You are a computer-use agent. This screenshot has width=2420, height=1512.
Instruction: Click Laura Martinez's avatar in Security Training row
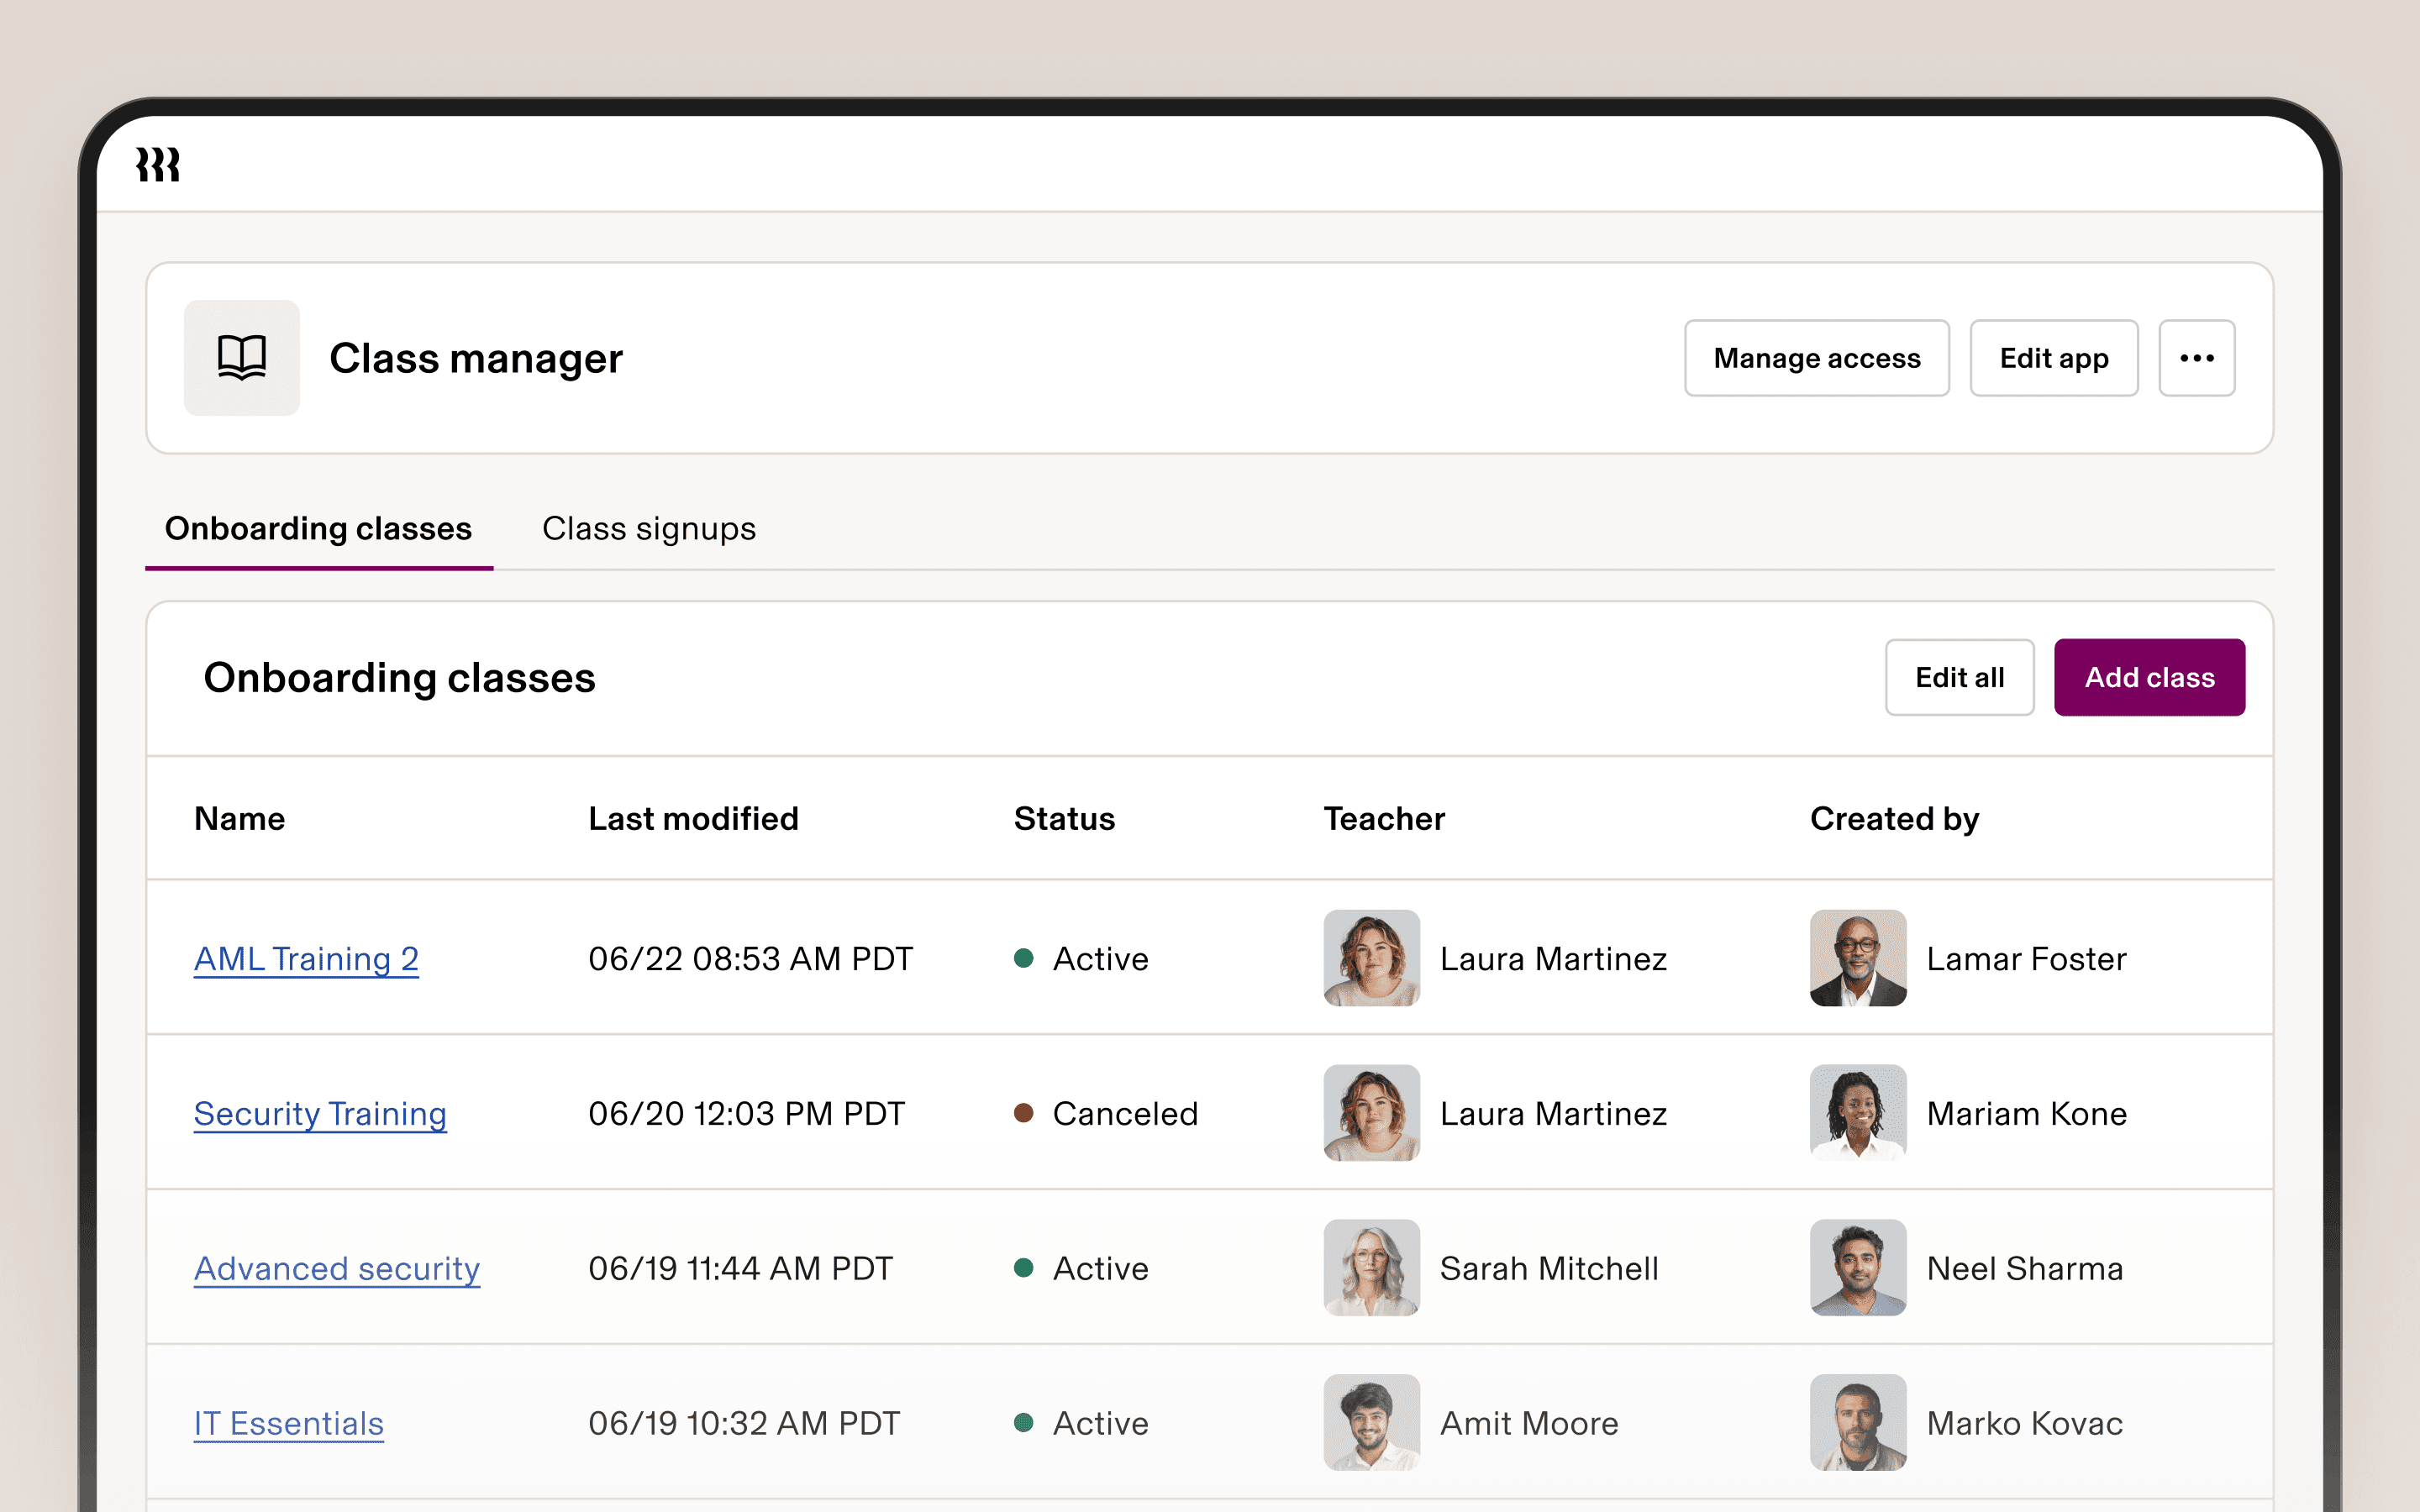[1372, 1113]
